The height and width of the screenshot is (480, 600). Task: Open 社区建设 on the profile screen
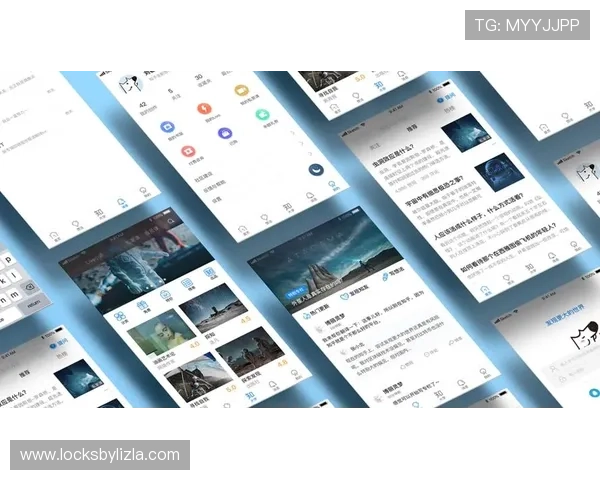click(x=204, y=176)
